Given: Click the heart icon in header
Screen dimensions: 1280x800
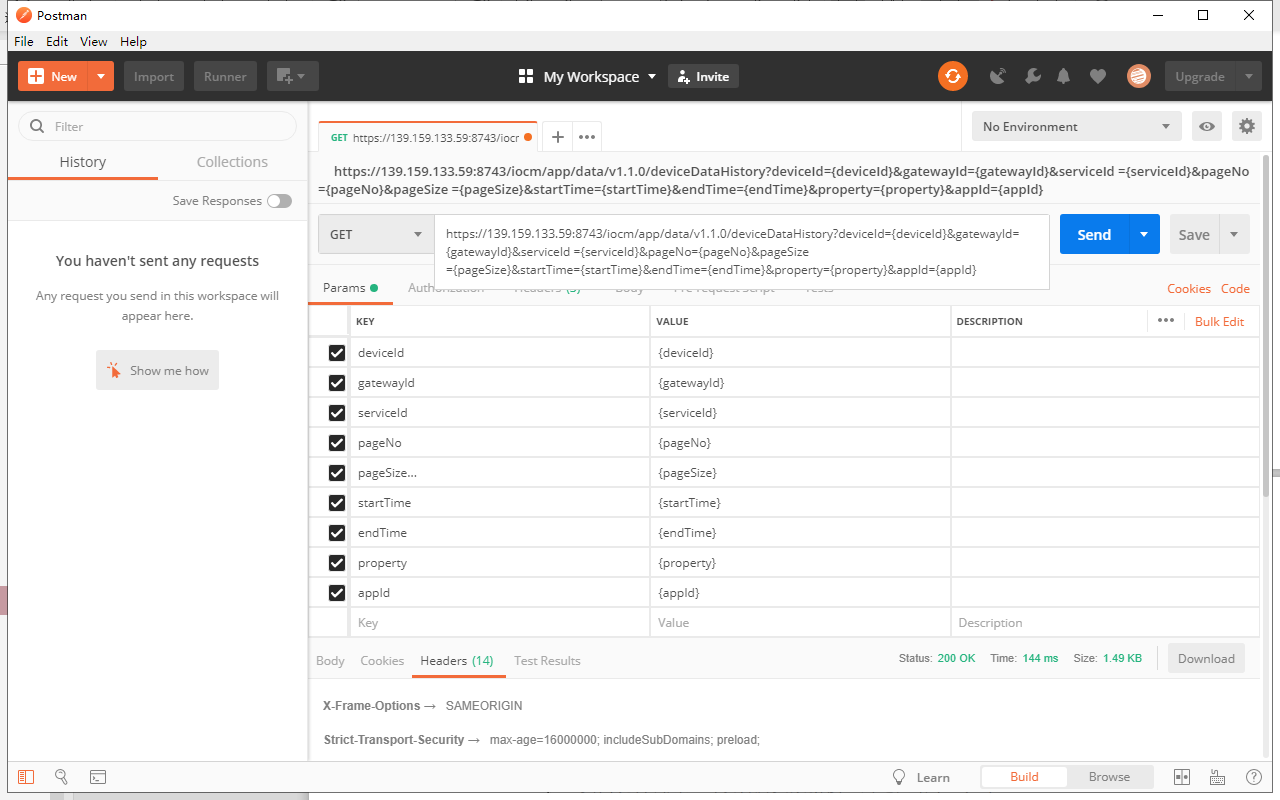Looking at the screenshot, I should tap(1098, 76).
